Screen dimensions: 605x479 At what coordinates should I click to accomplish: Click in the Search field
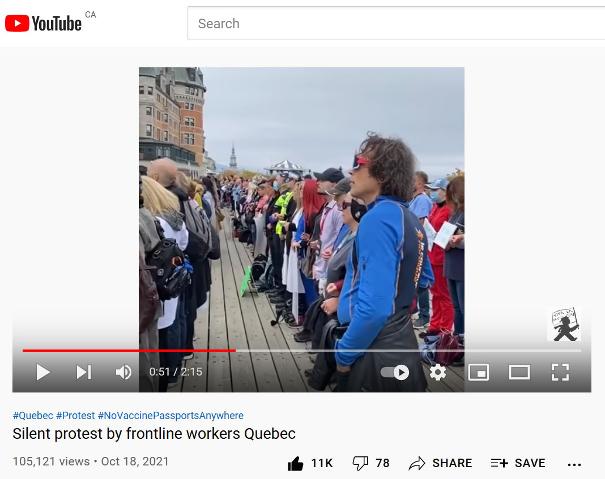[x=396, y=23]
